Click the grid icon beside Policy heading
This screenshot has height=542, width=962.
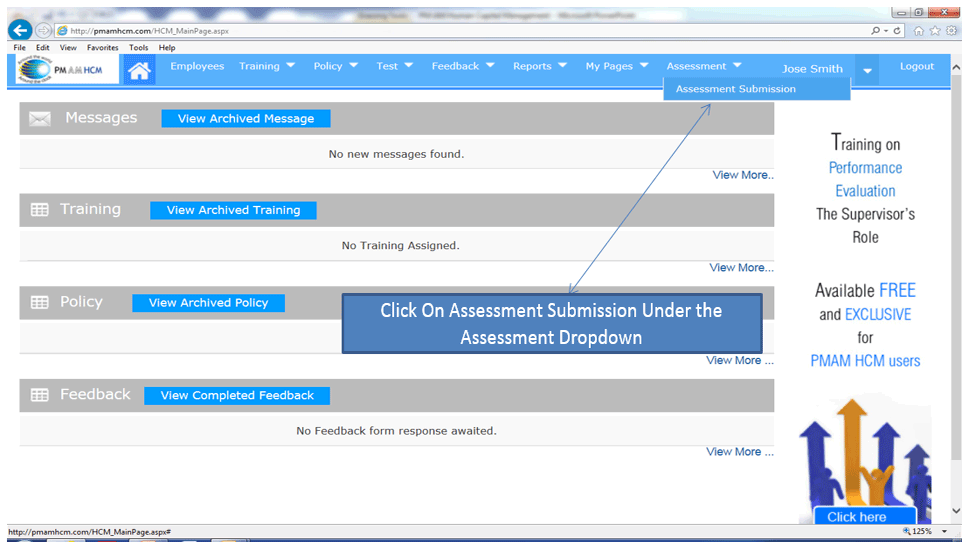point(40,302)
